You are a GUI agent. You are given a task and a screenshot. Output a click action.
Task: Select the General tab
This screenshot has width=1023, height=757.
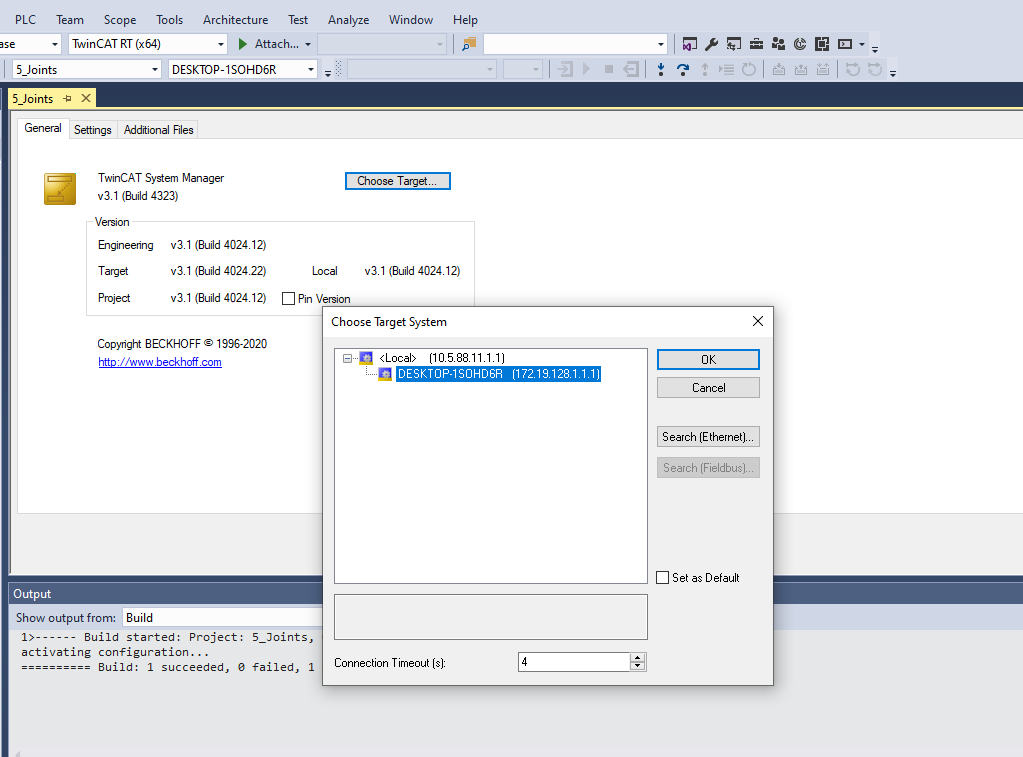[x=43, y=128]
